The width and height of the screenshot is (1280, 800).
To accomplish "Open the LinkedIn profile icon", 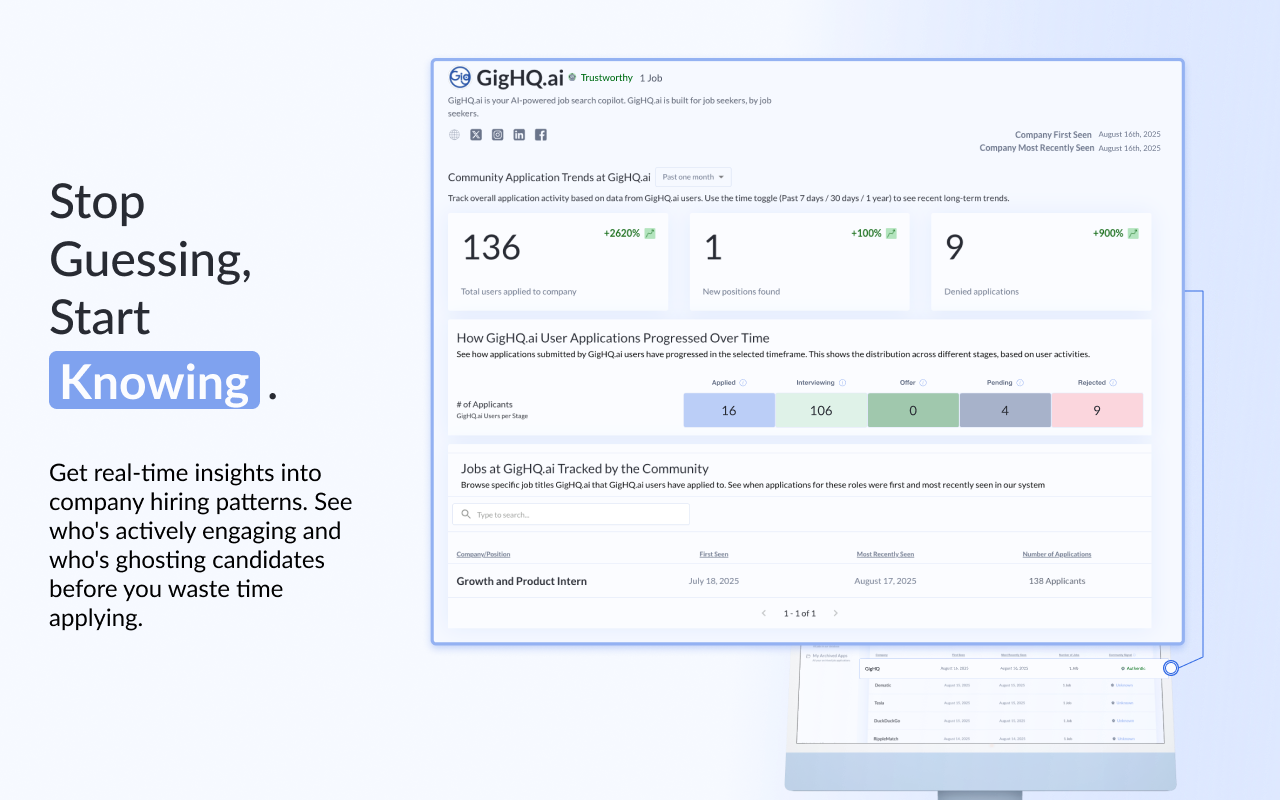I will tap(519, 135).
